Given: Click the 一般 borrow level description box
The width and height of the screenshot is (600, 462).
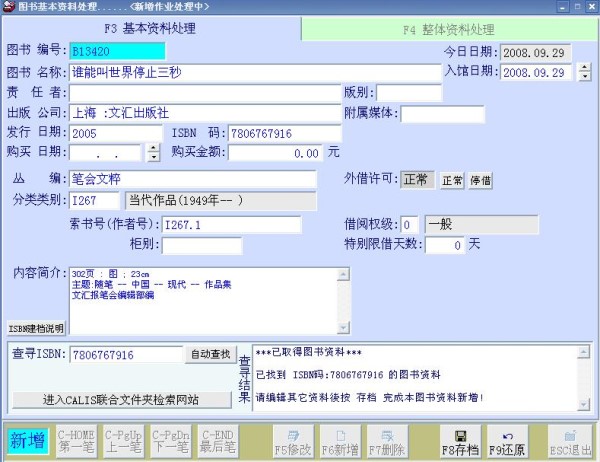Looking at the screenshot, I should (x=482, y=224).
